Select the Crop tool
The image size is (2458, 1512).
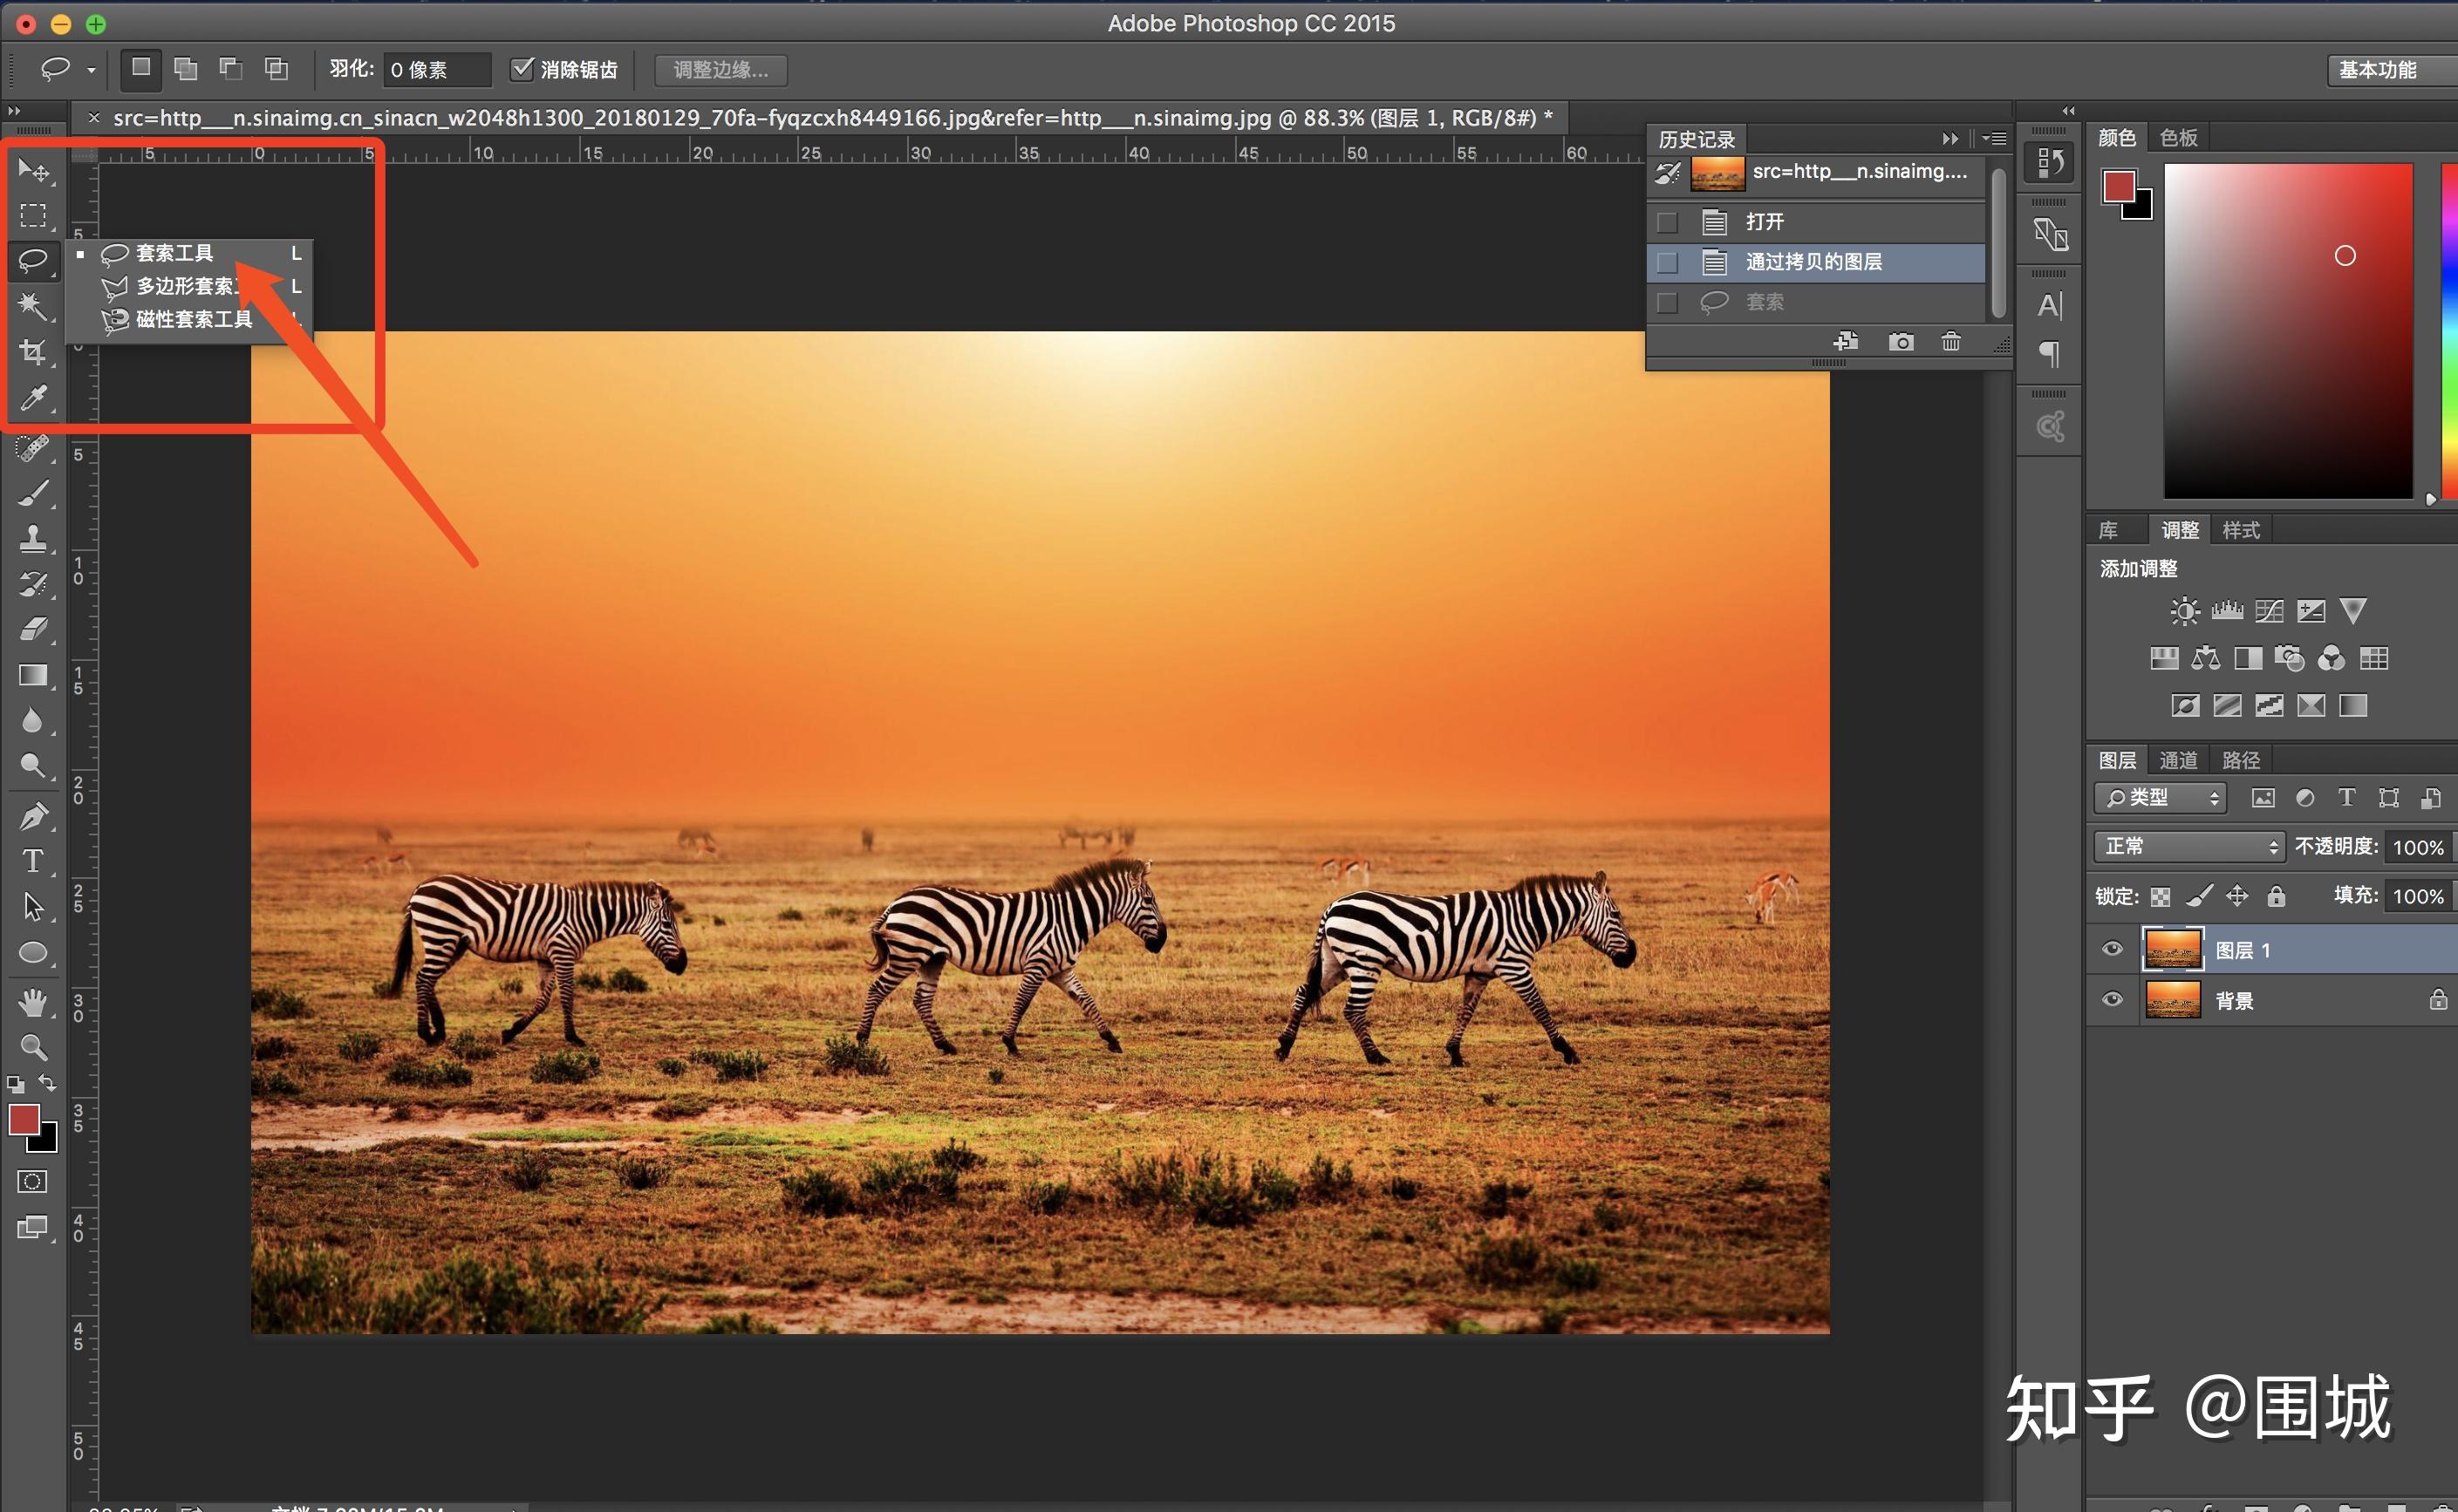[33, 351]
